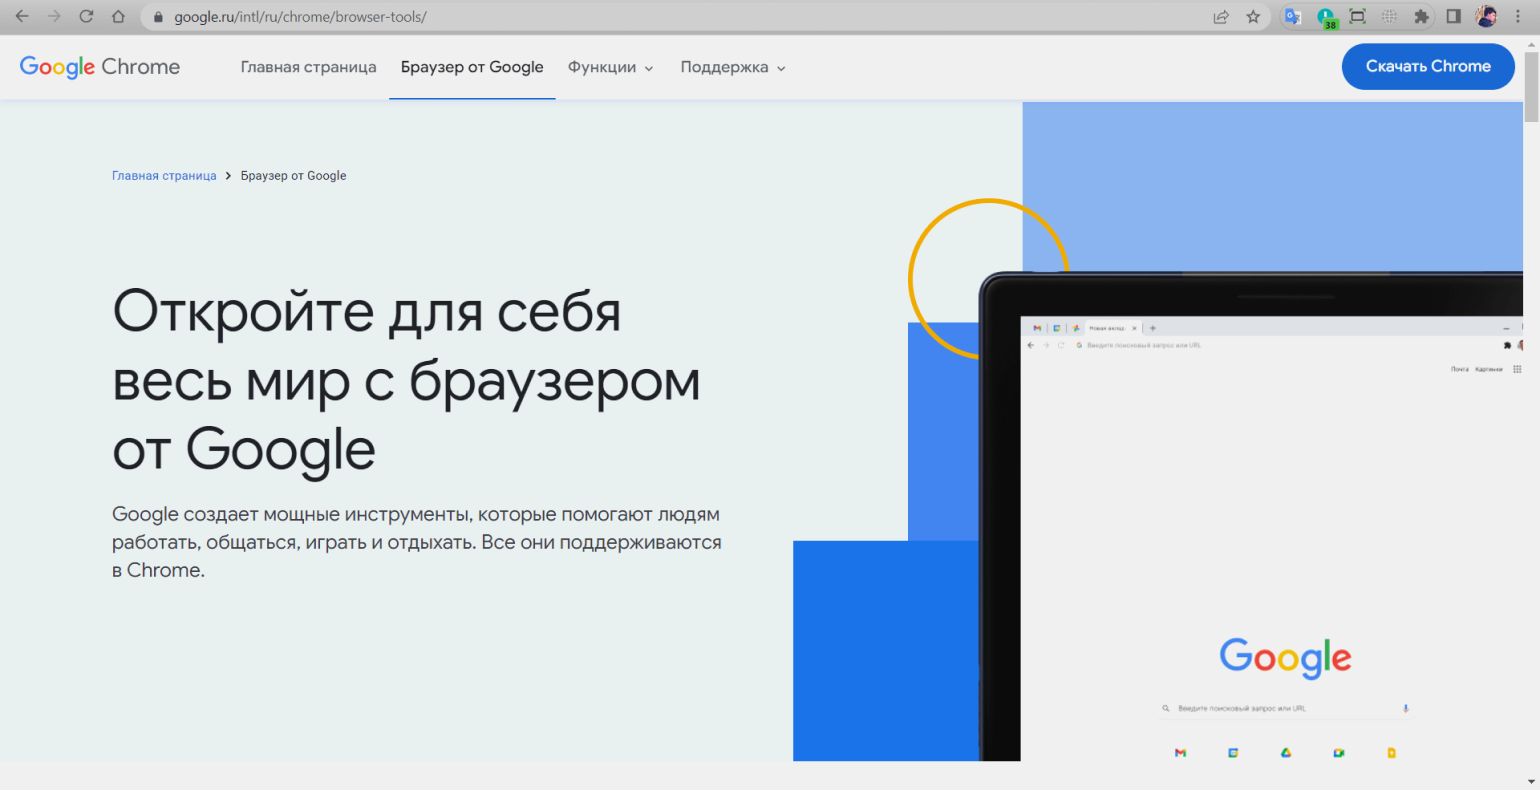The image size is (1540, 790).
Task: Share this page using the share icon
Action: 1221,17
